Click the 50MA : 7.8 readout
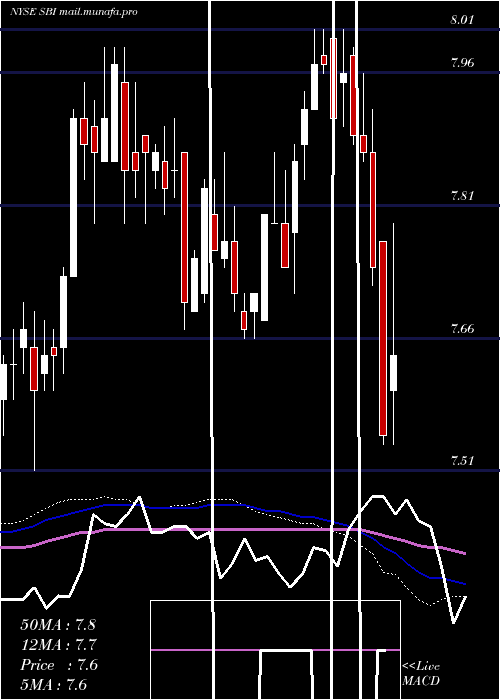The width and height of the screenshot is (500, 700). tap(58, 624)
